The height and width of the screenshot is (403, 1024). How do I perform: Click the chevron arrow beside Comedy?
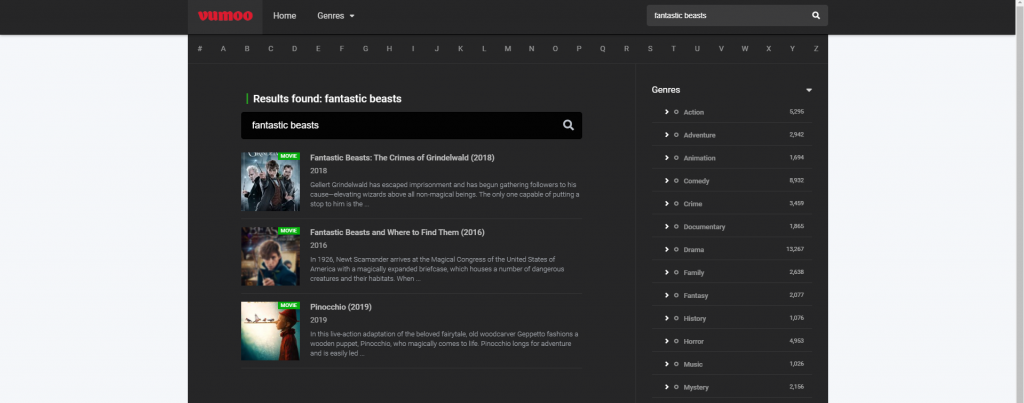tap(667, 180)
